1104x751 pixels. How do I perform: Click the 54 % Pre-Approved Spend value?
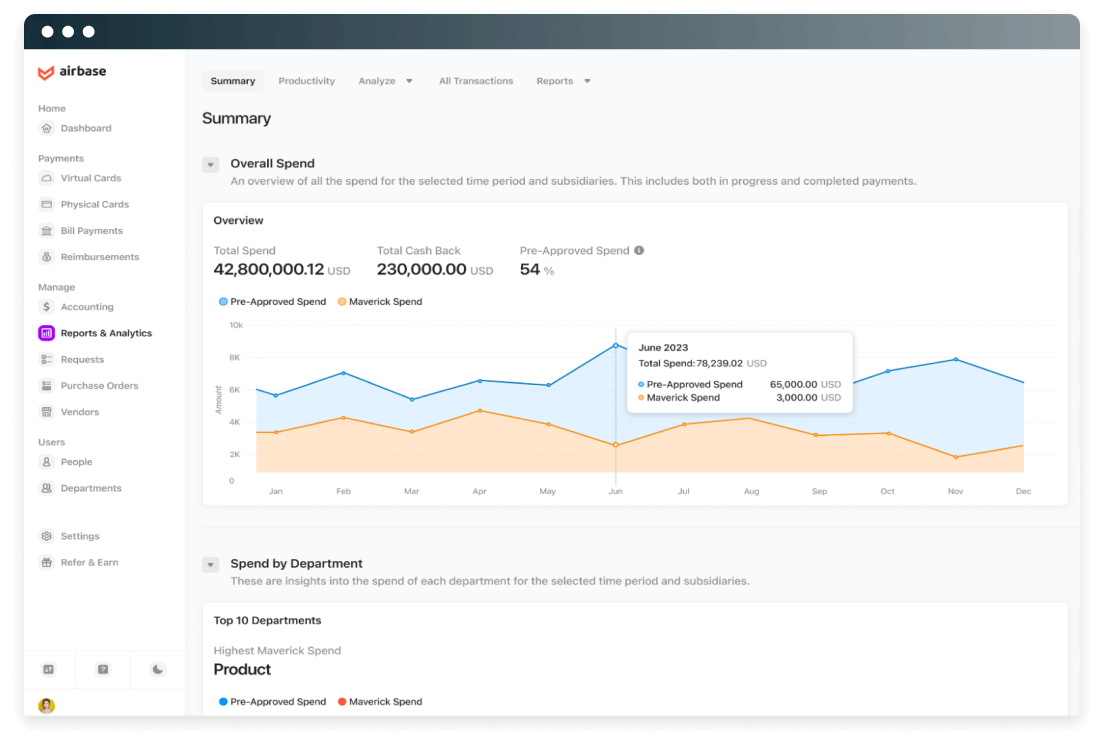537,270
